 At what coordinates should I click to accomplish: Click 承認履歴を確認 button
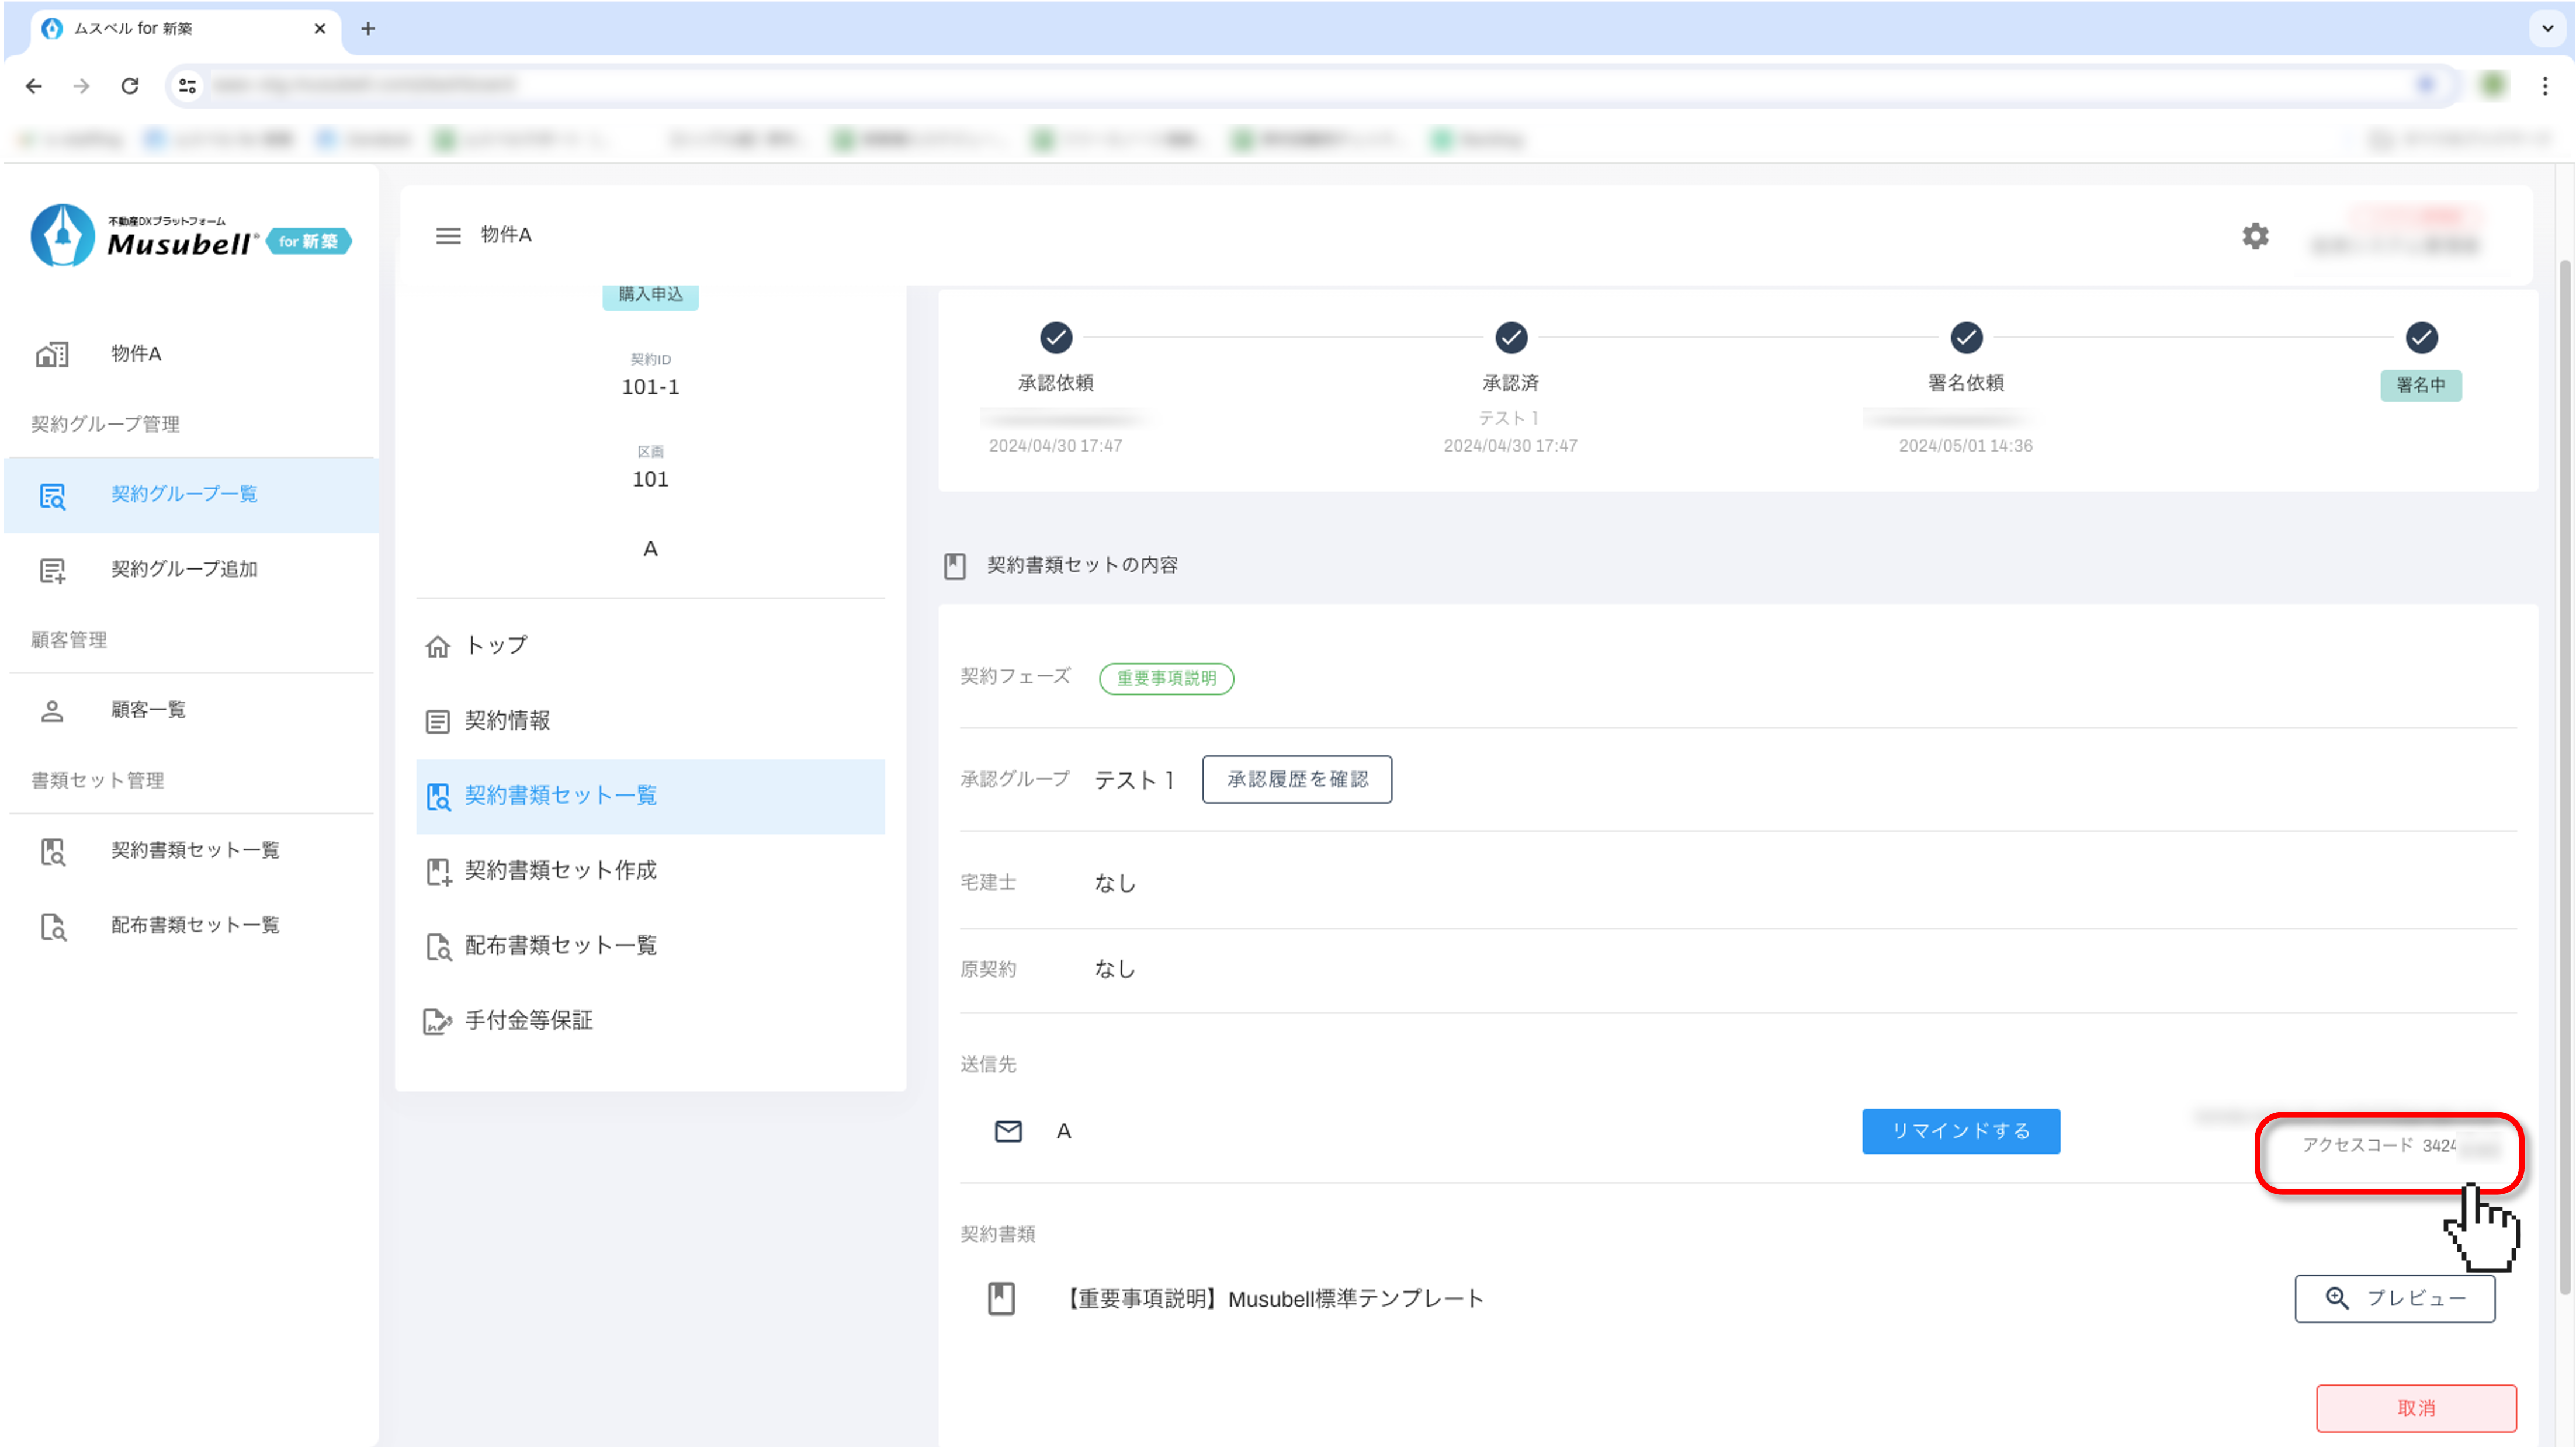tap(1296, 779)
